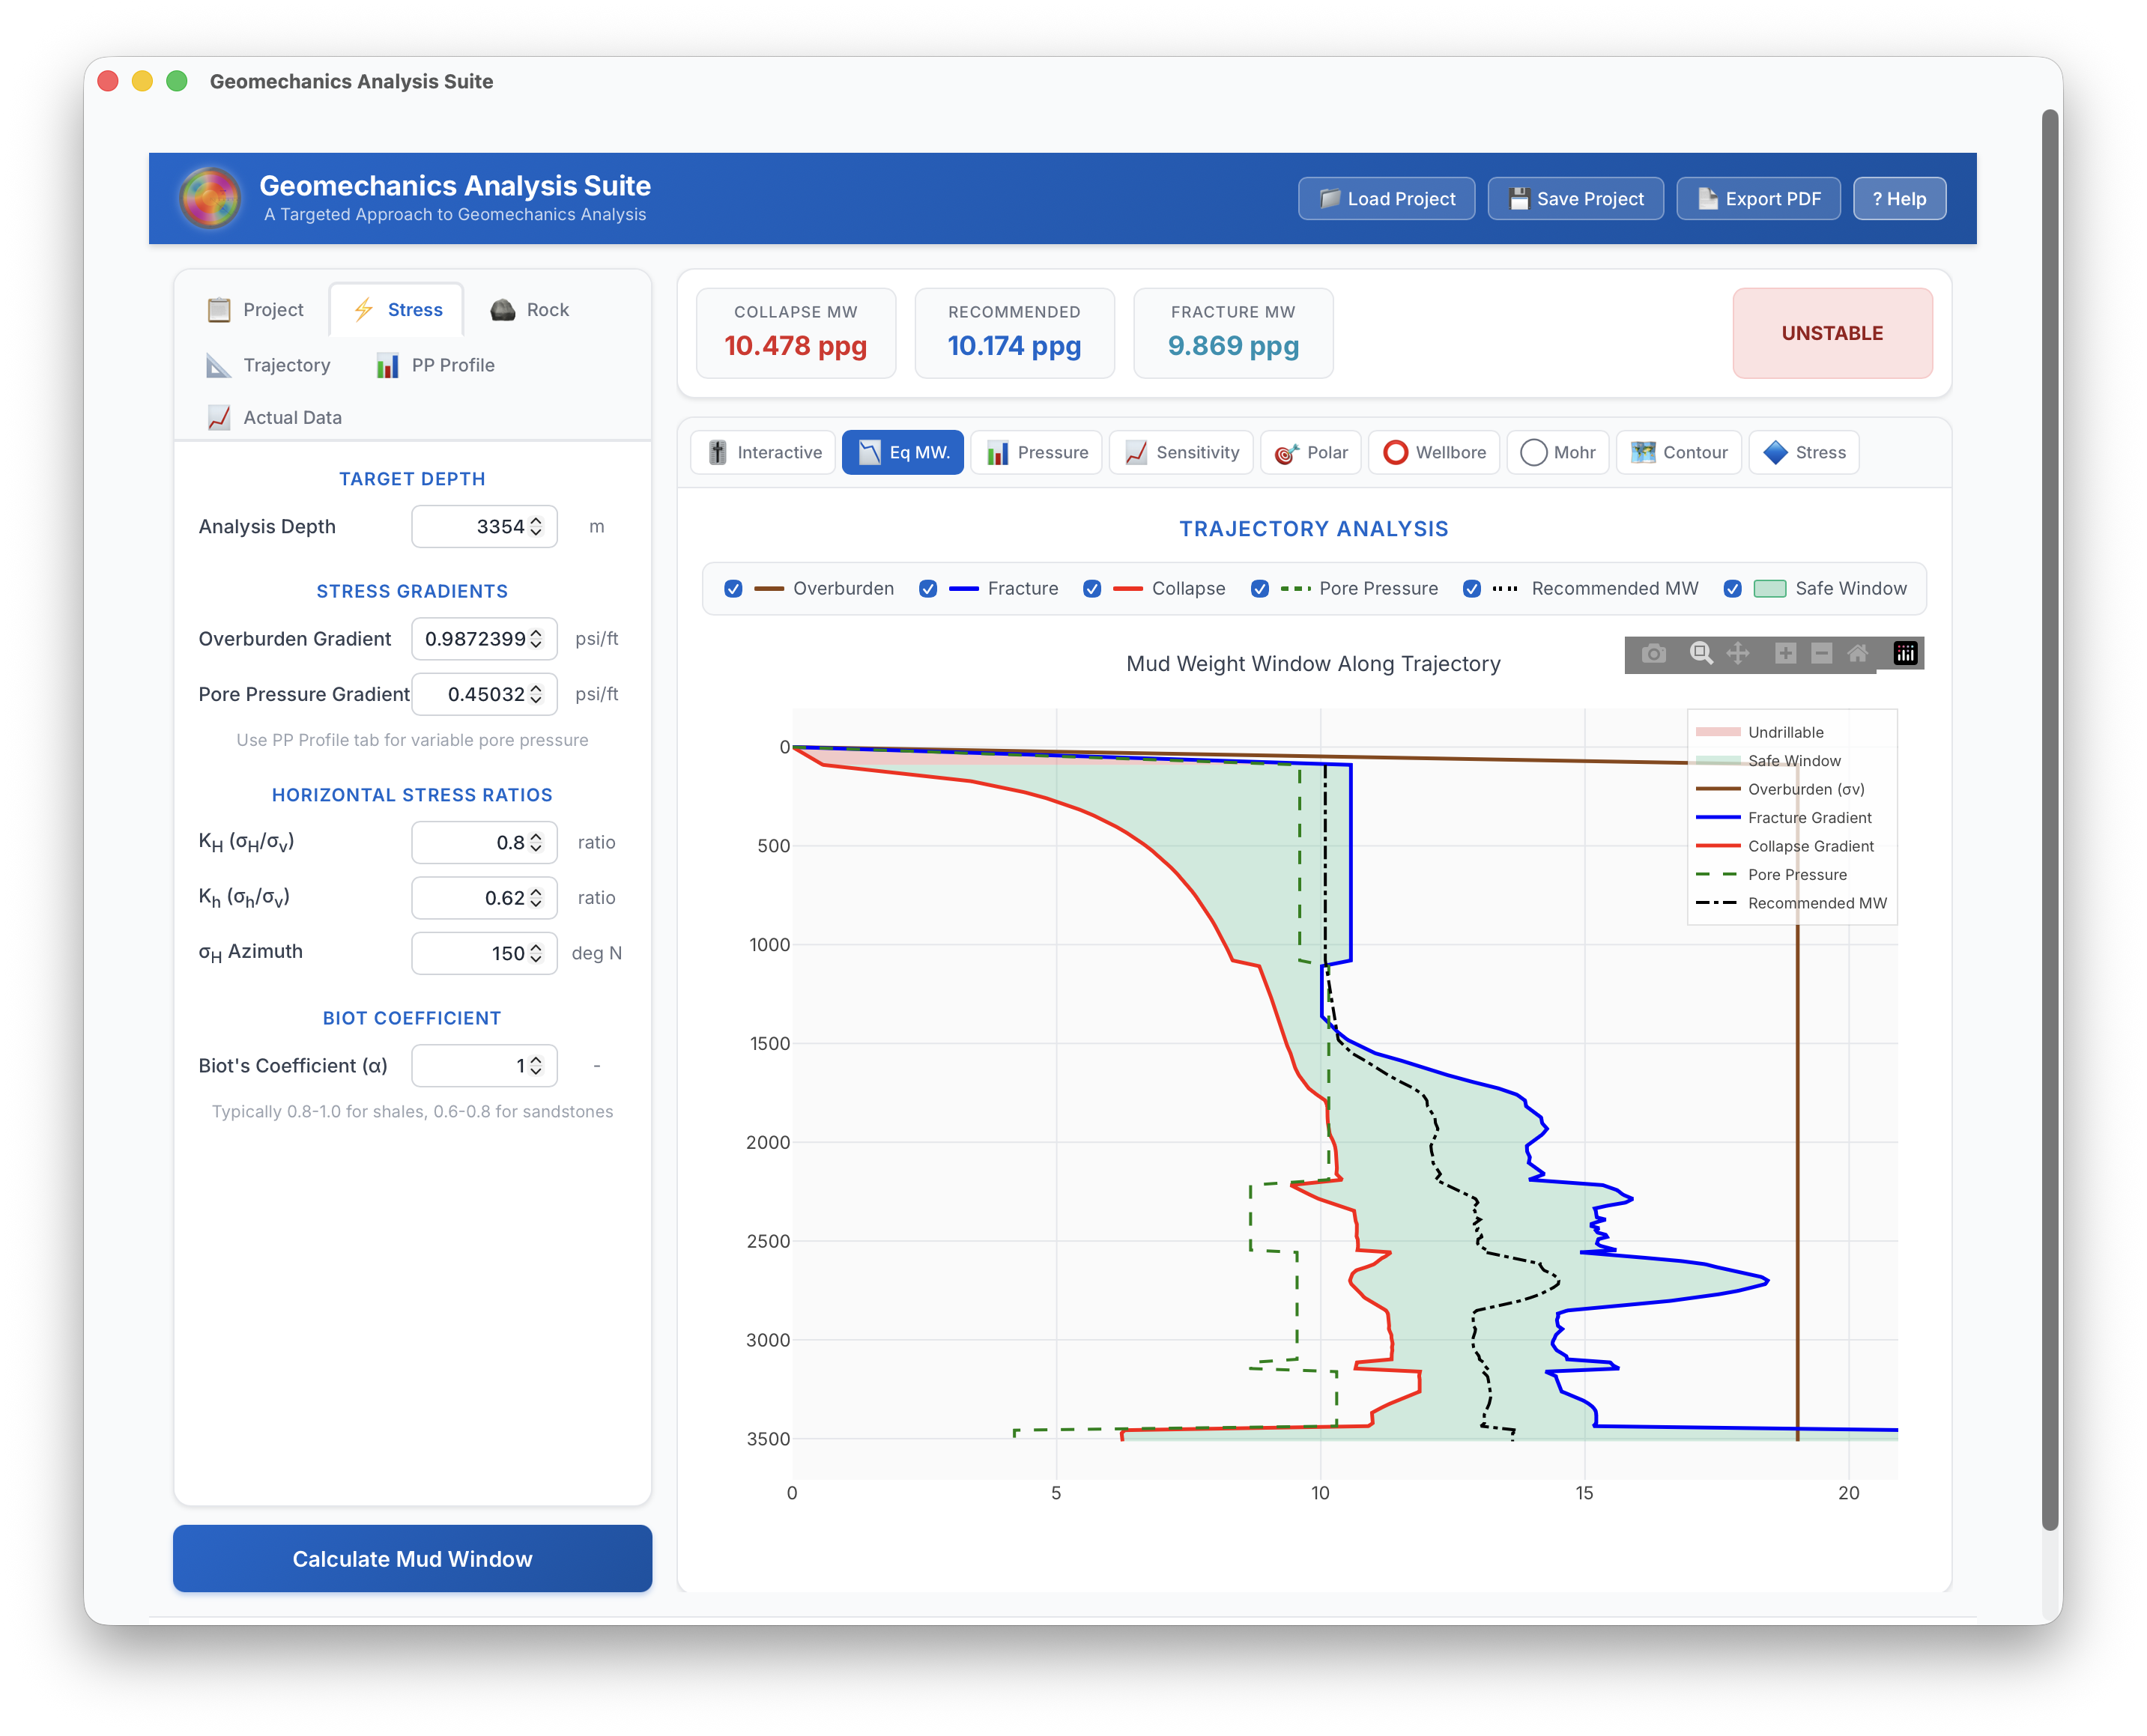Select the Zoom box tool
Viewport: 2147px width, 1736px height.
[1701, 654]
